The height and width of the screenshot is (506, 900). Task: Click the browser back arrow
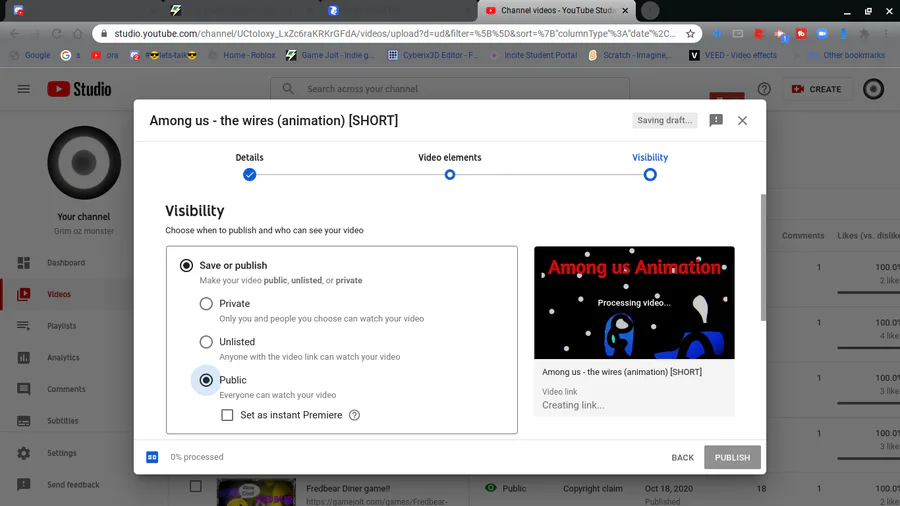point(14,34)
